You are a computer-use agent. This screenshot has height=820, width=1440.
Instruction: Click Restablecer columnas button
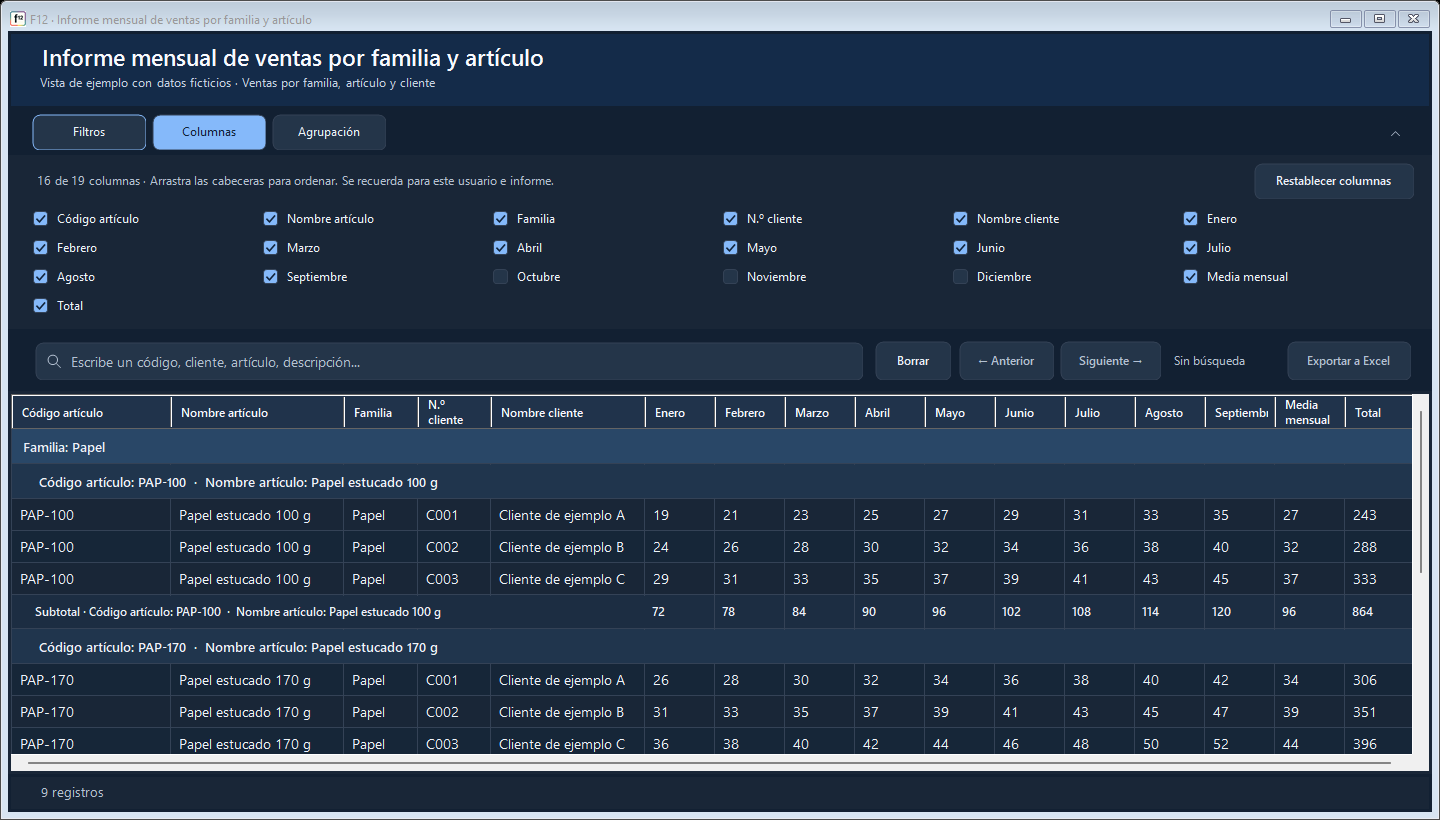[x=1334, y=181]
